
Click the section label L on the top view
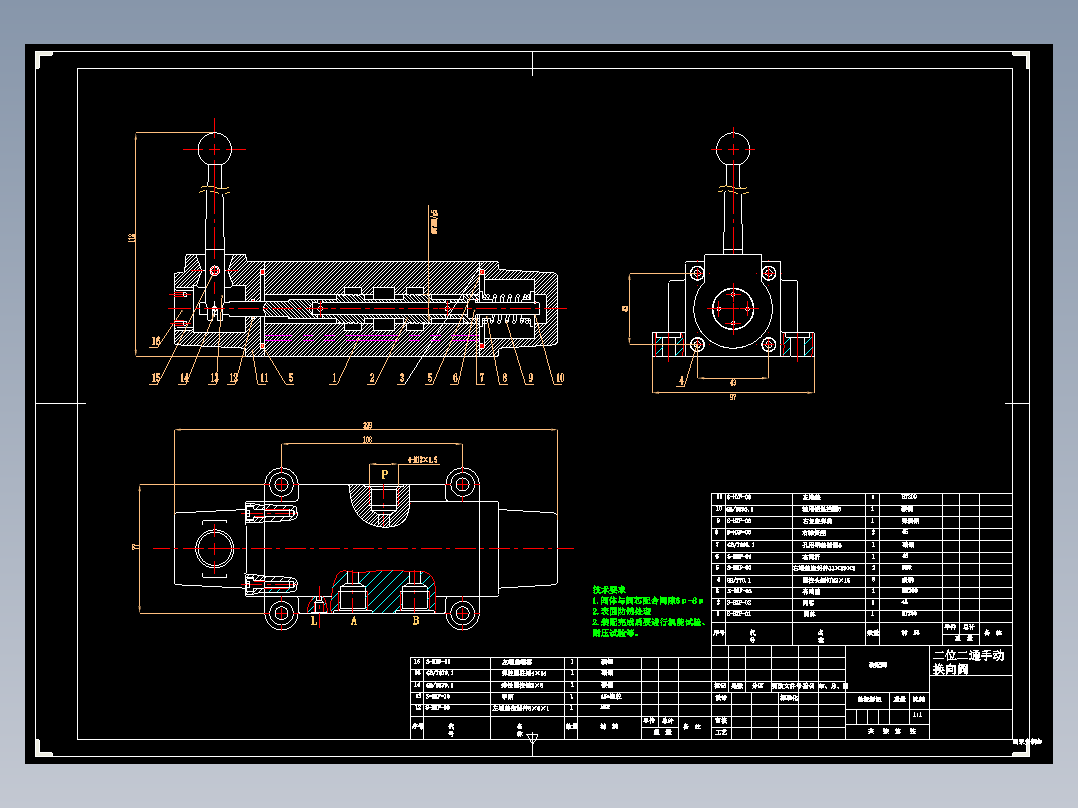[x=313, y=620]
